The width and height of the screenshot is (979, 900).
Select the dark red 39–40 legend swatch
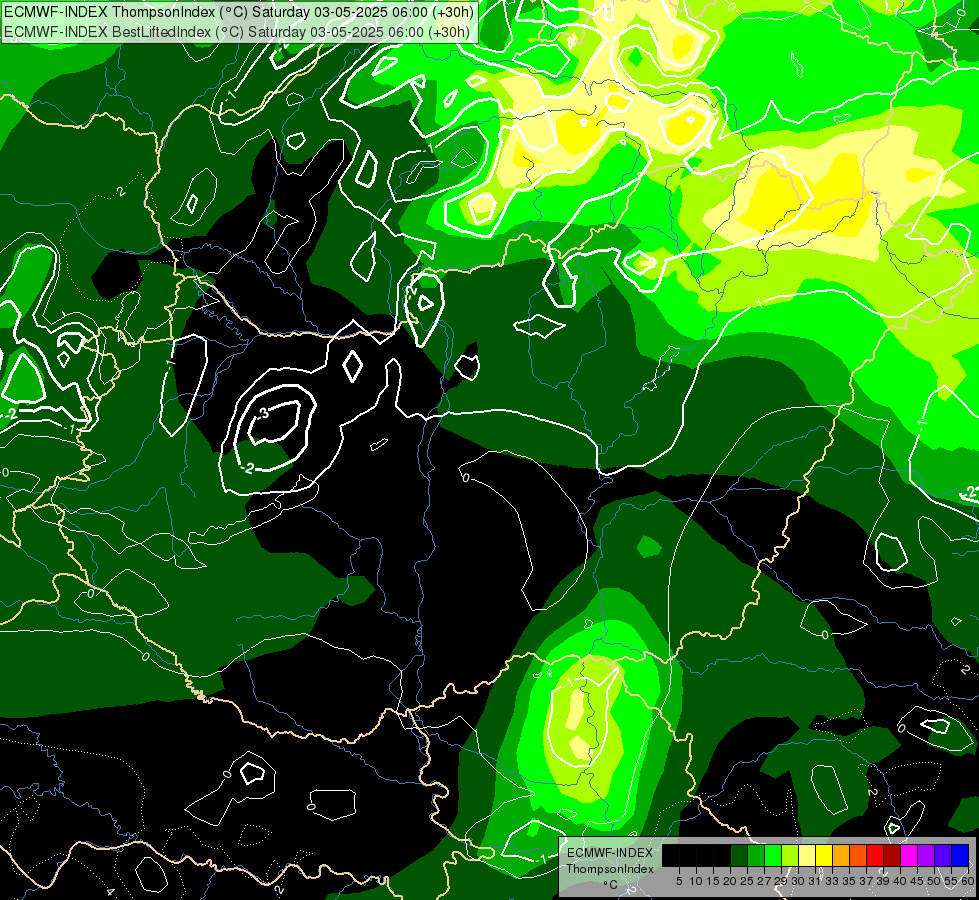tap(892, 855)
